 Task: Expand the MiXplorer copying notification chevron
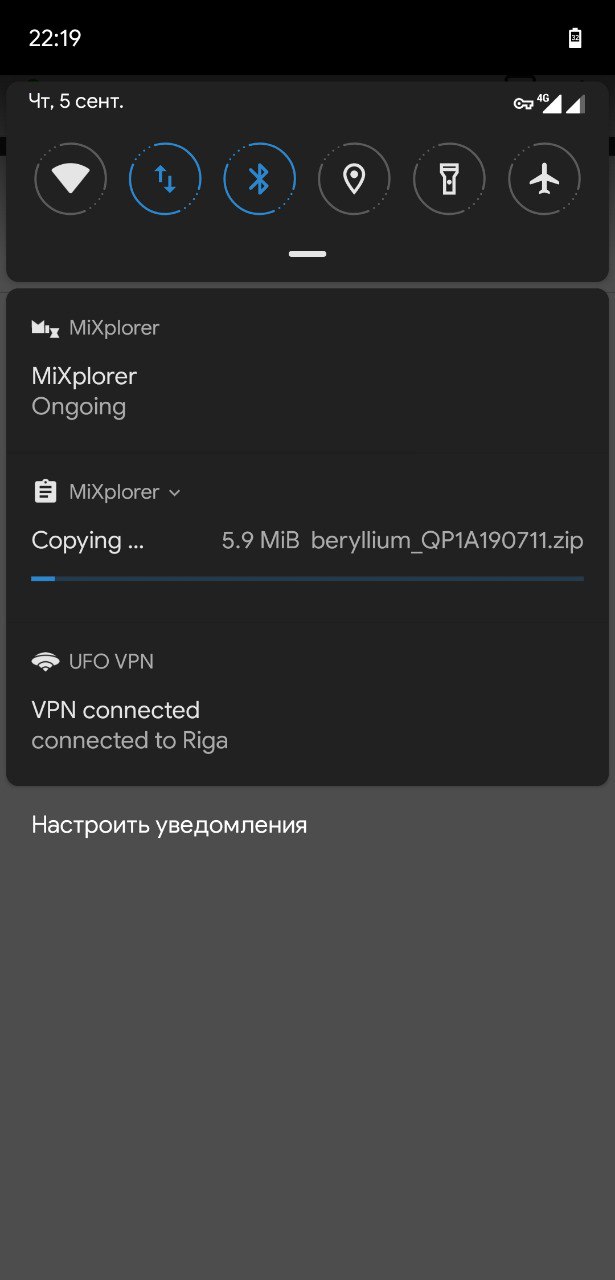[x=175, y=493]
